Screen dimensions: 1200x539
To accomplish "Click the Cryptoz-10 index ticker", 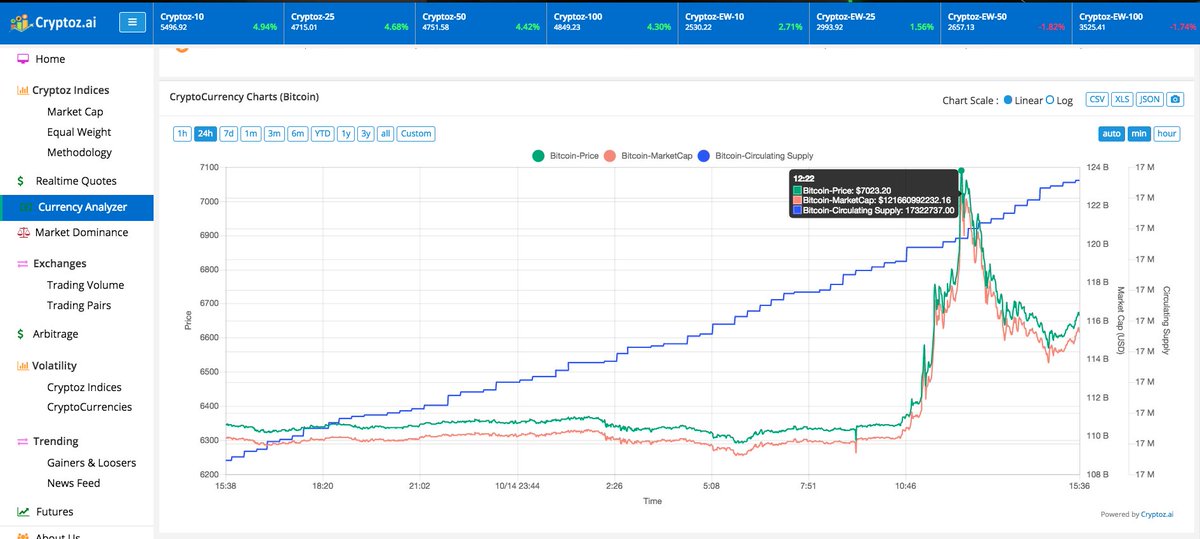I will coord(217,21).
